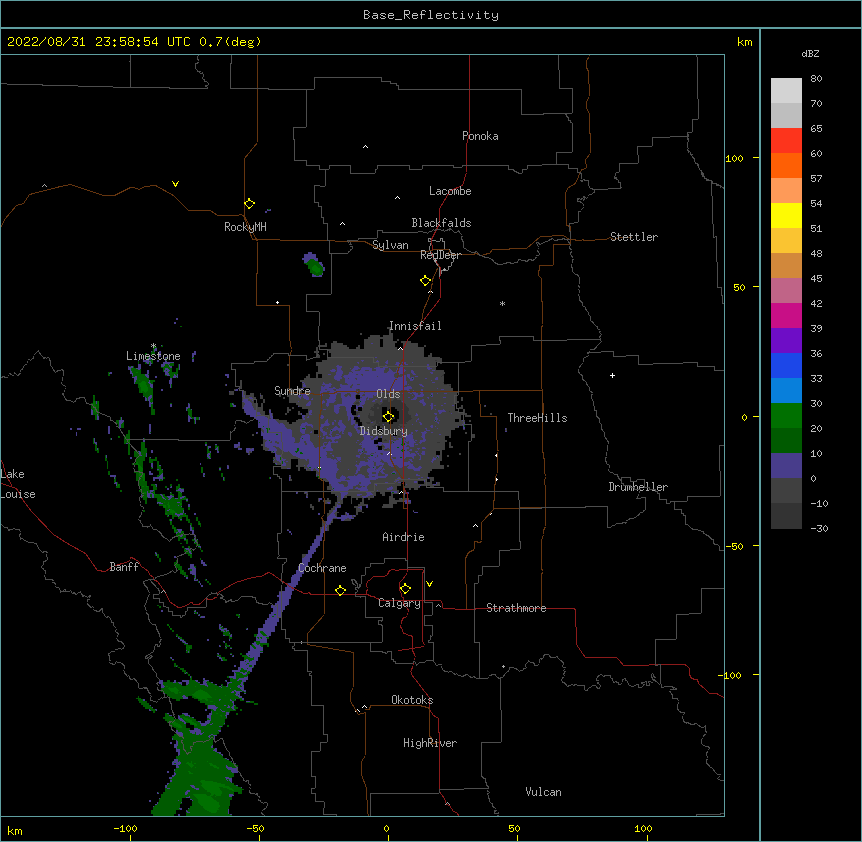Image resolution: width=862 pixels, height=842 pixels.
Task: Click the white plus marker north of Drumheller
Action: coord(612,375)
